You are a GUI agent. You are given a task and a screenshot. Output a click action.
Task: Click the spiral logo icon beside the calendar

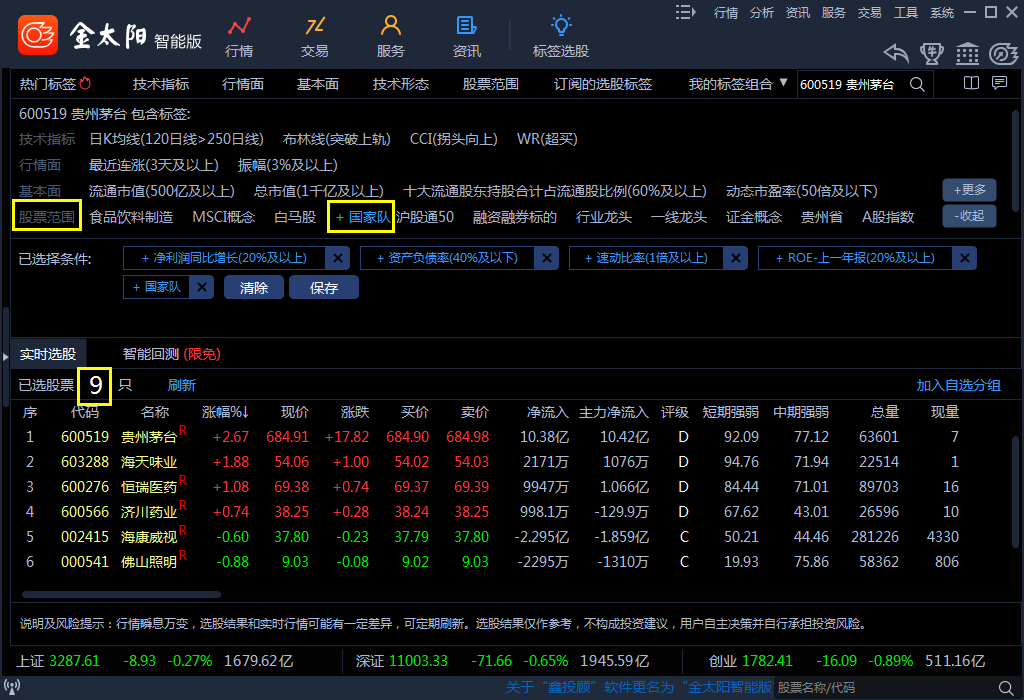click(x=1003, y=54)
